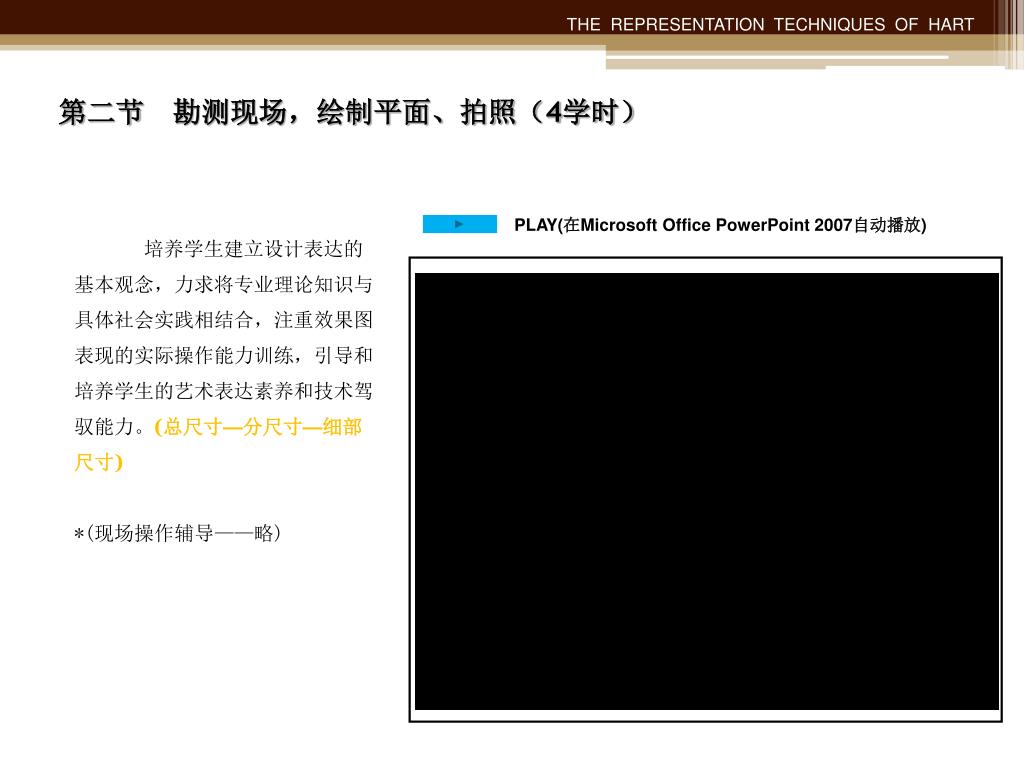1024x768 pixels.
Task: Click the blue play arrow button
Action: click(x=460, y=224)
